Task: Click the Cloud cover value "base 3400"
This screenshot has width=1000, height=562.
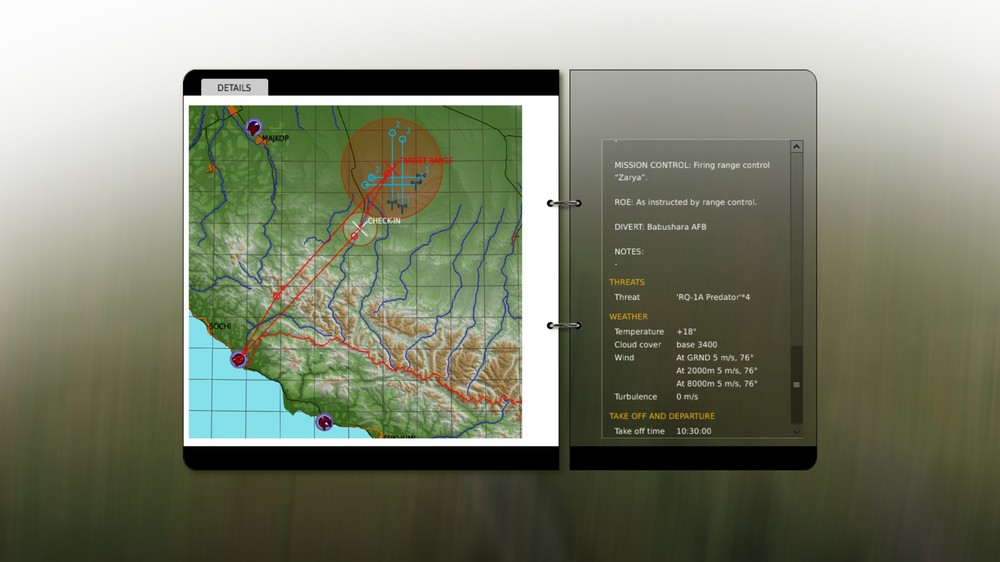Action: coord(696,344)
